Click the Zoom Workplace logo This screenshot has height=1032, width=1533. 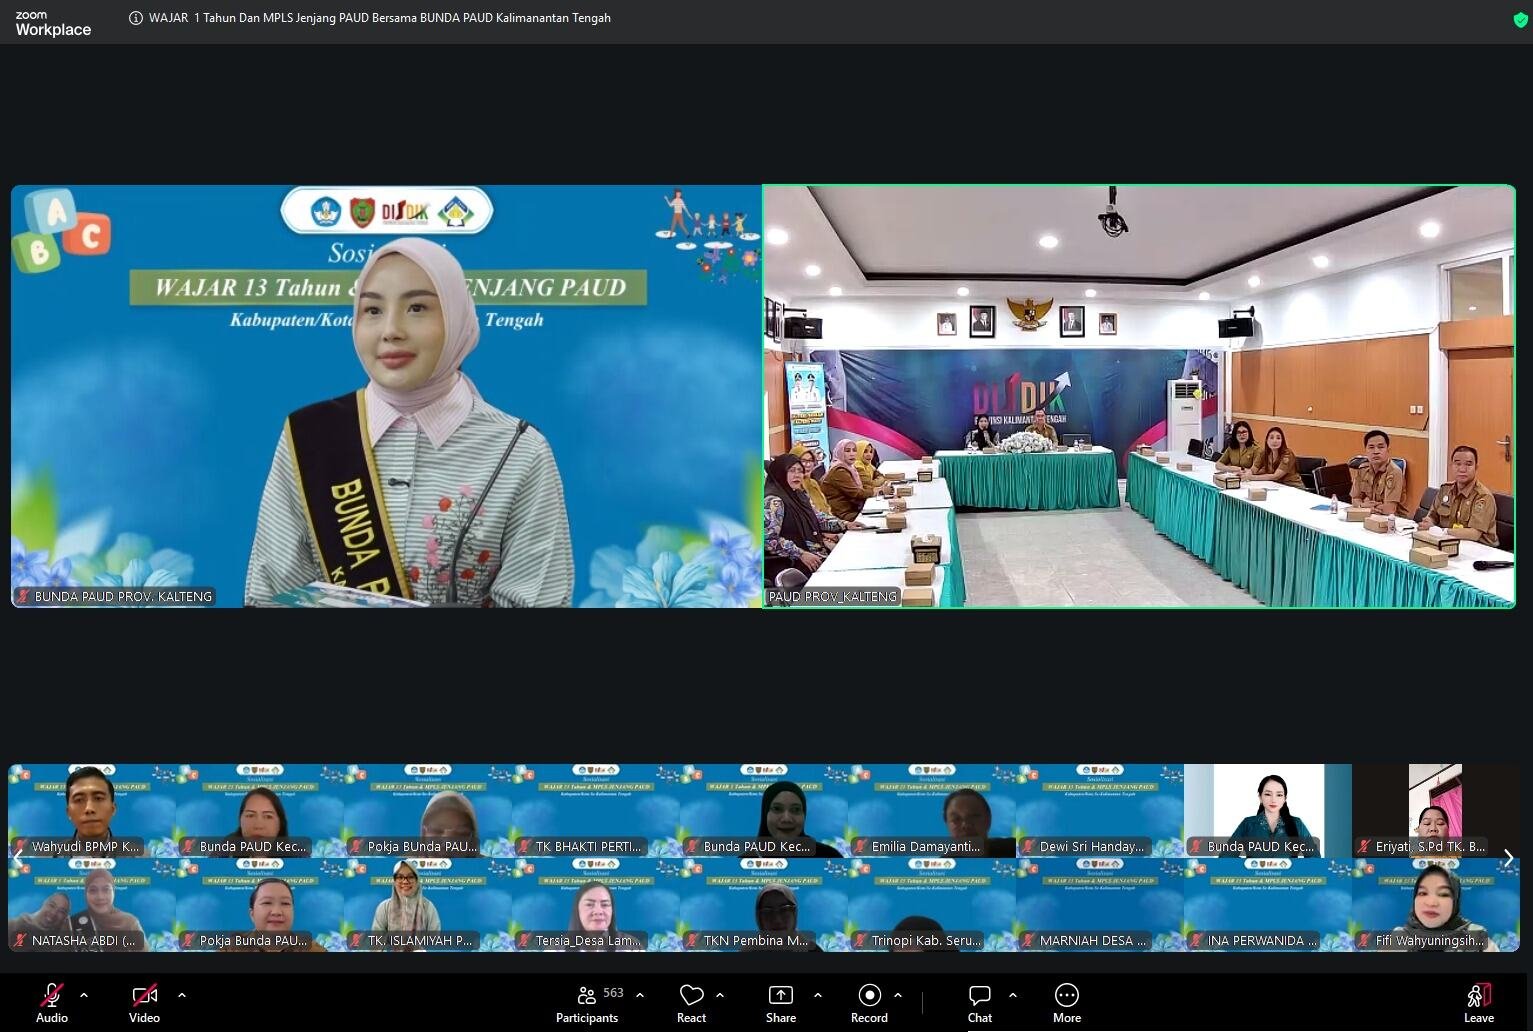pyautogui.click(x=53, y=24)
